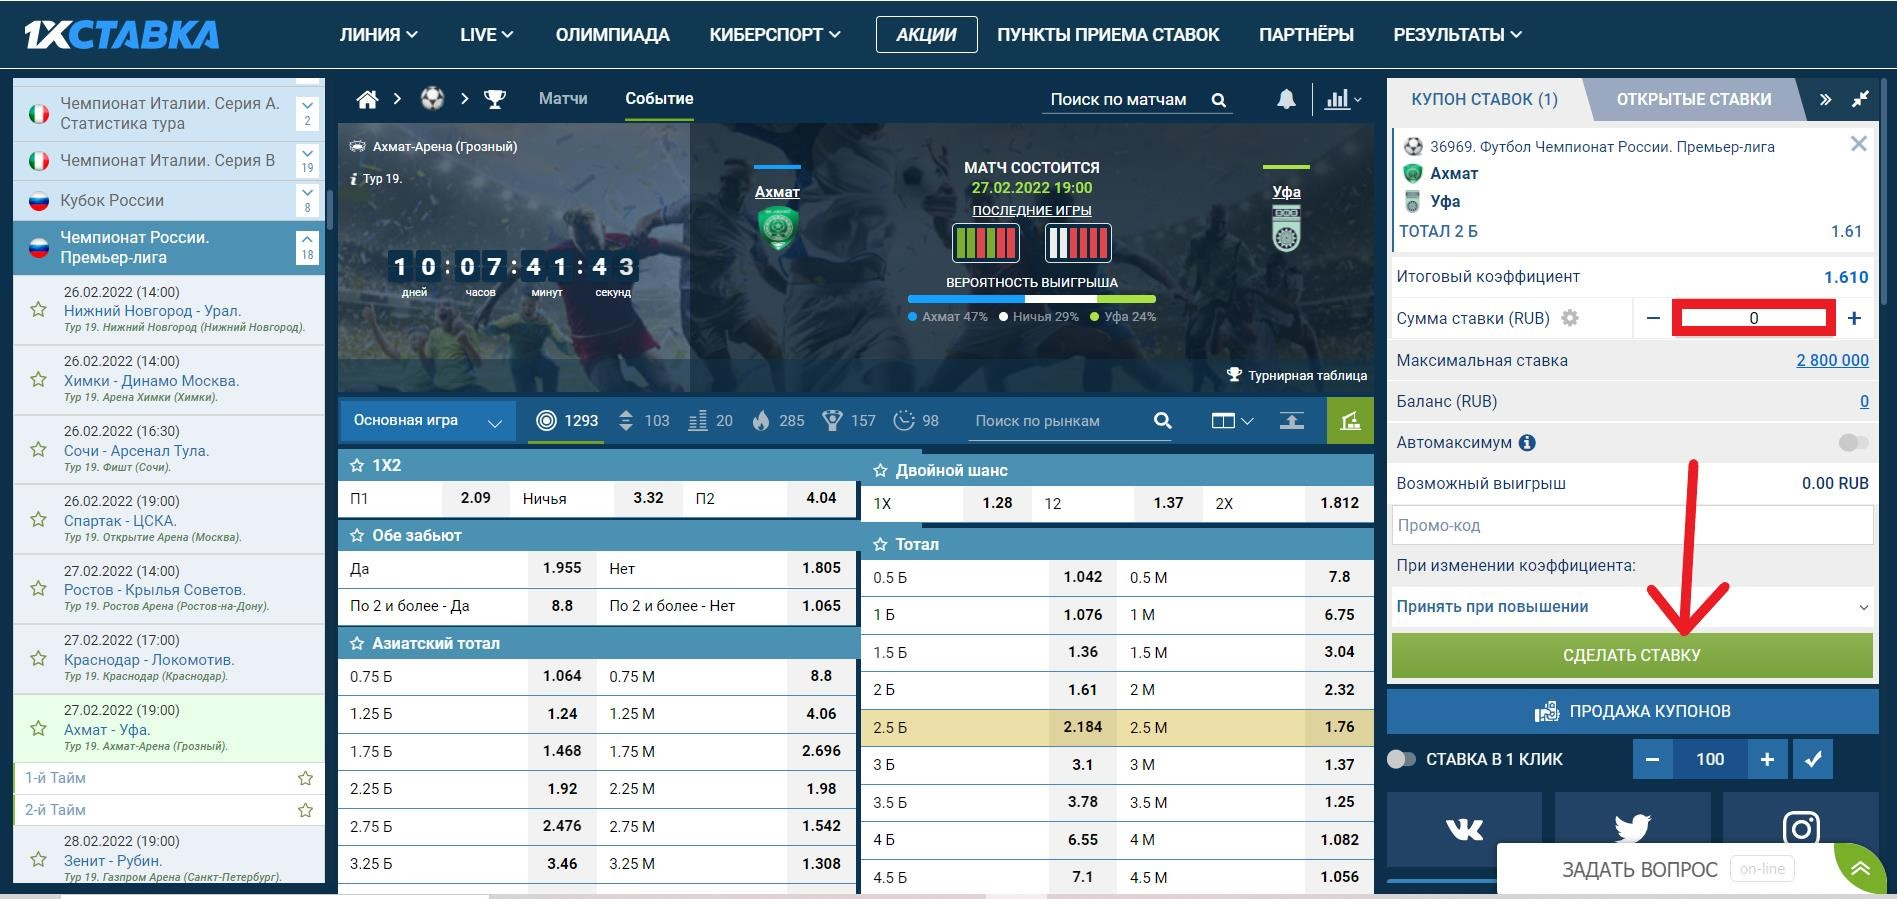Image resolution: width=1897 pixels, height=899 pixels.
Task: Select the 103 markets filter icon
Action: pos(643,421)
